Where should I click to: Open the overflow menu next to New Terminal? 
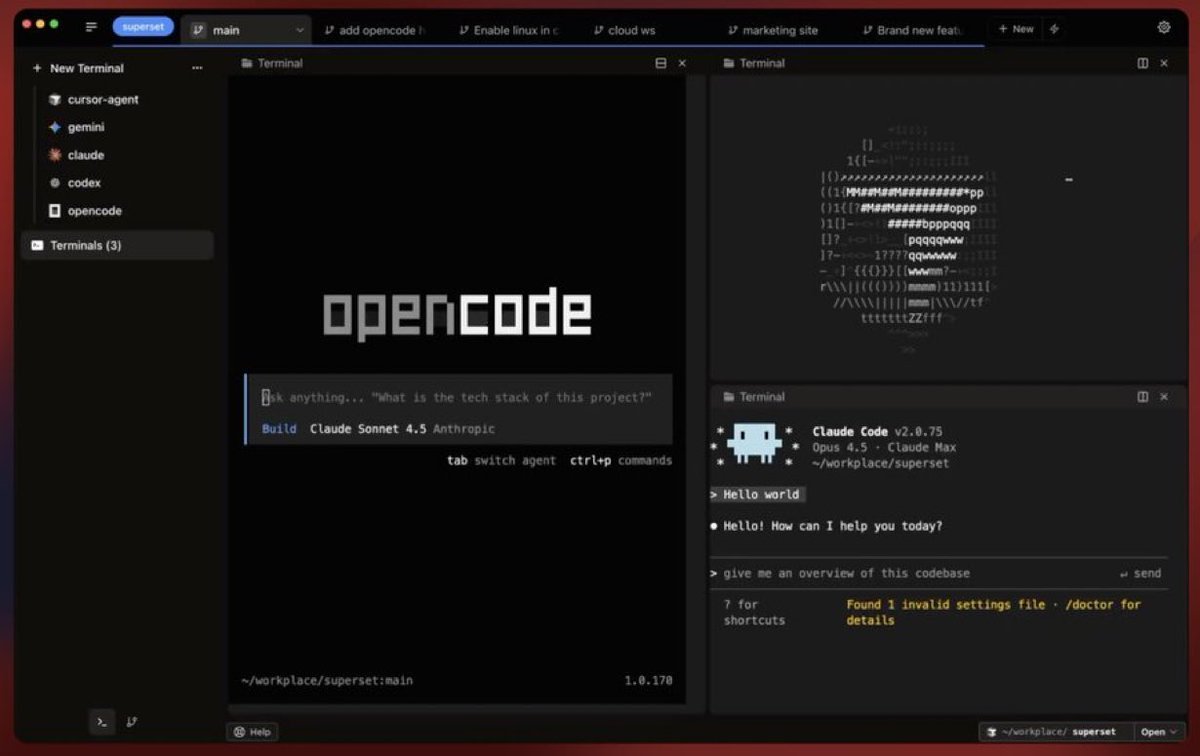197,68
